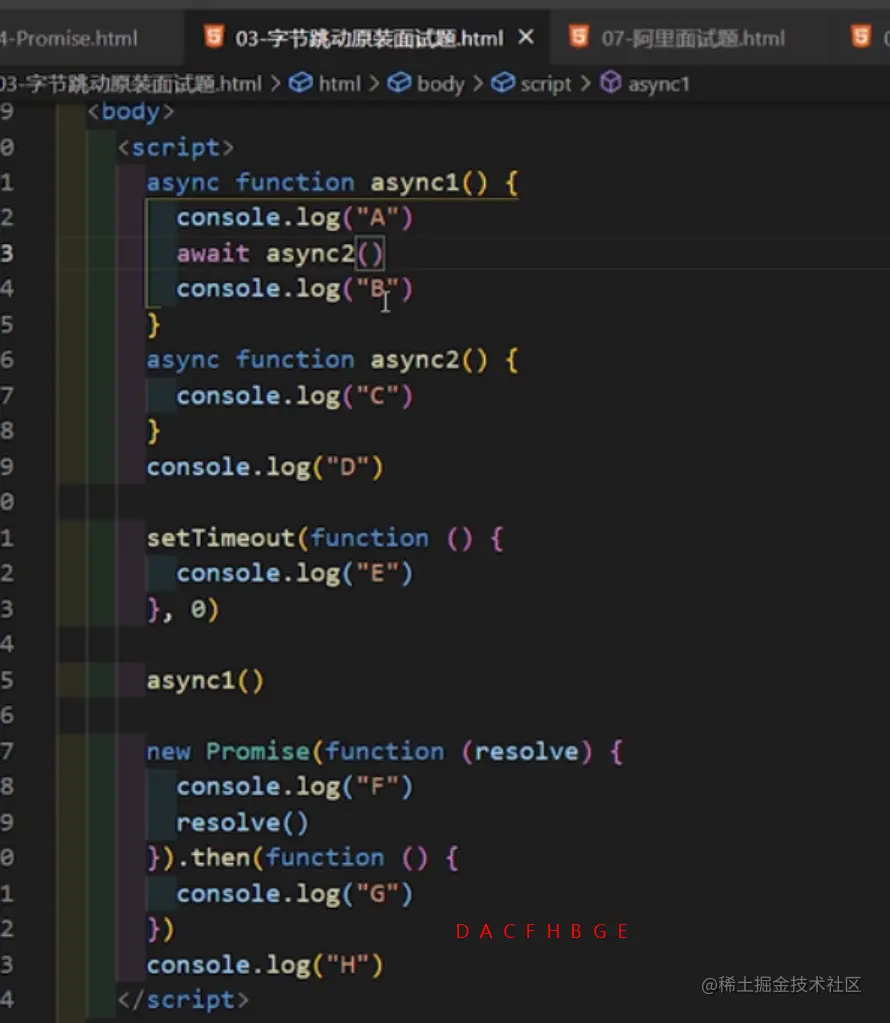The width and height of the screenshot is (890, 1023).
Task: Click the console.log("G") line
Action: coord(294,894)
